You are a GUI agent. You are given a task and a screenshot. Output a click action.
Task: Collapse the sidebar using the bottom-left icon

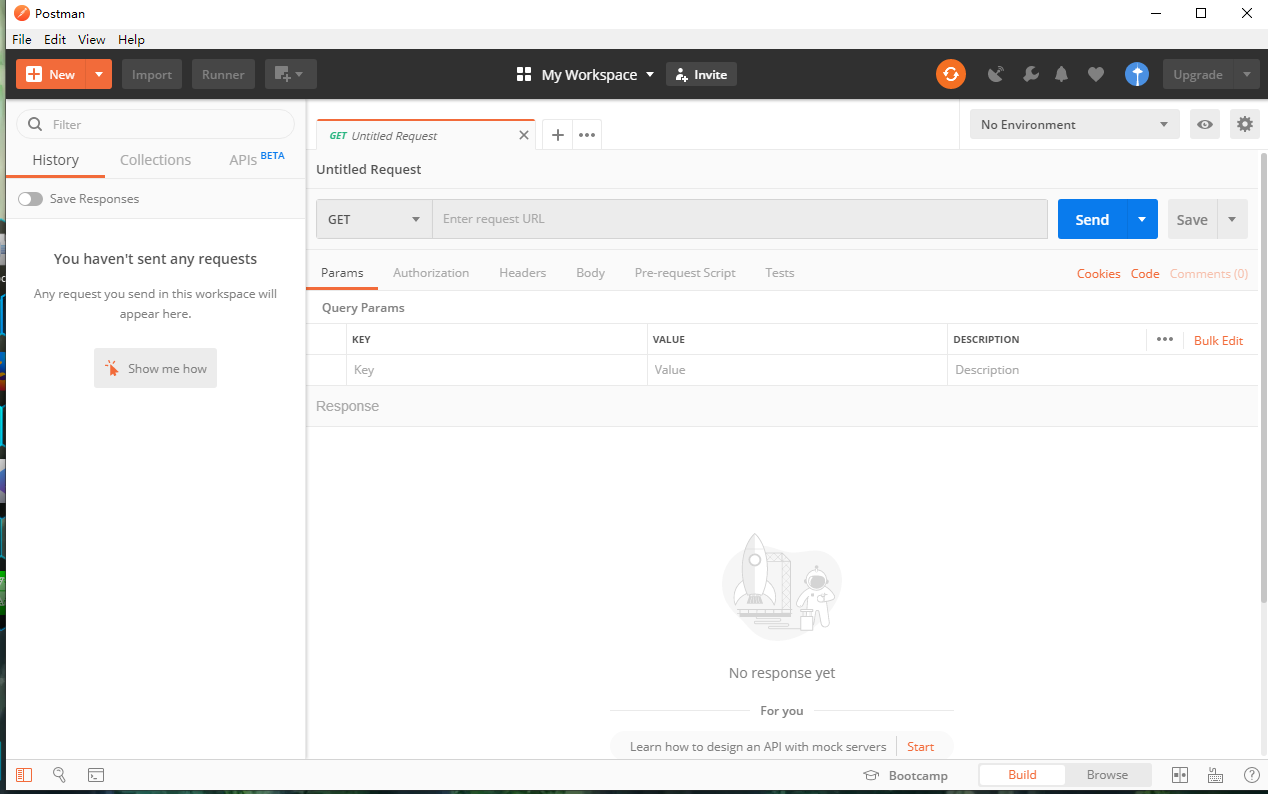[x=23, y=775]
